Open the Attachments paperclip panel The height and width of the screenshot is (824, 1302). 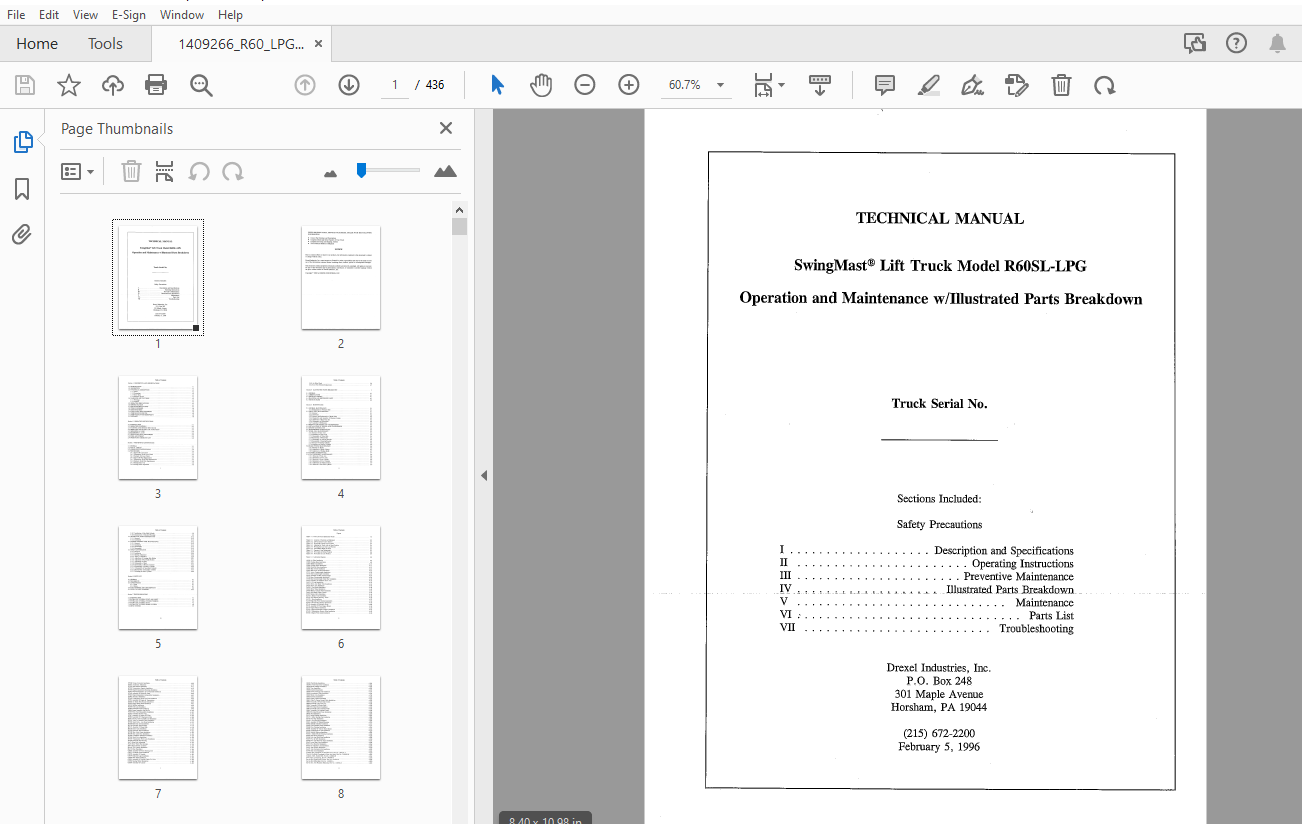coord(22,235)
